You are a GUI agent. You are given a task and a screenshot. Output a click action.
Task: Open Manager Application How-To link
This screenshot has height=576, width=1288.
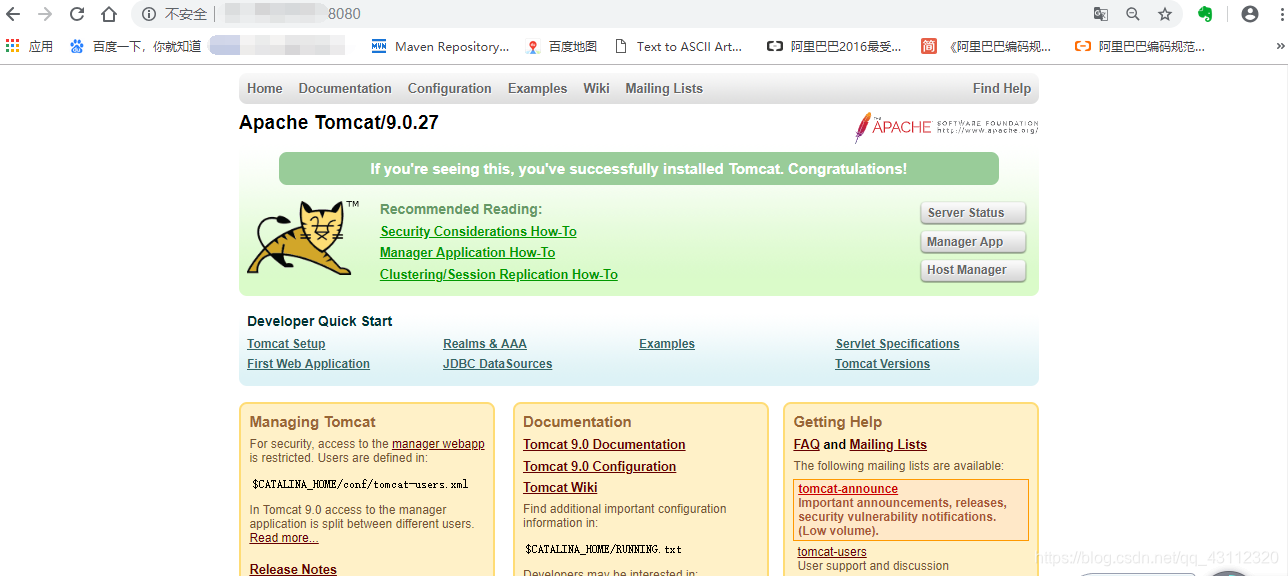pos(467,252)
